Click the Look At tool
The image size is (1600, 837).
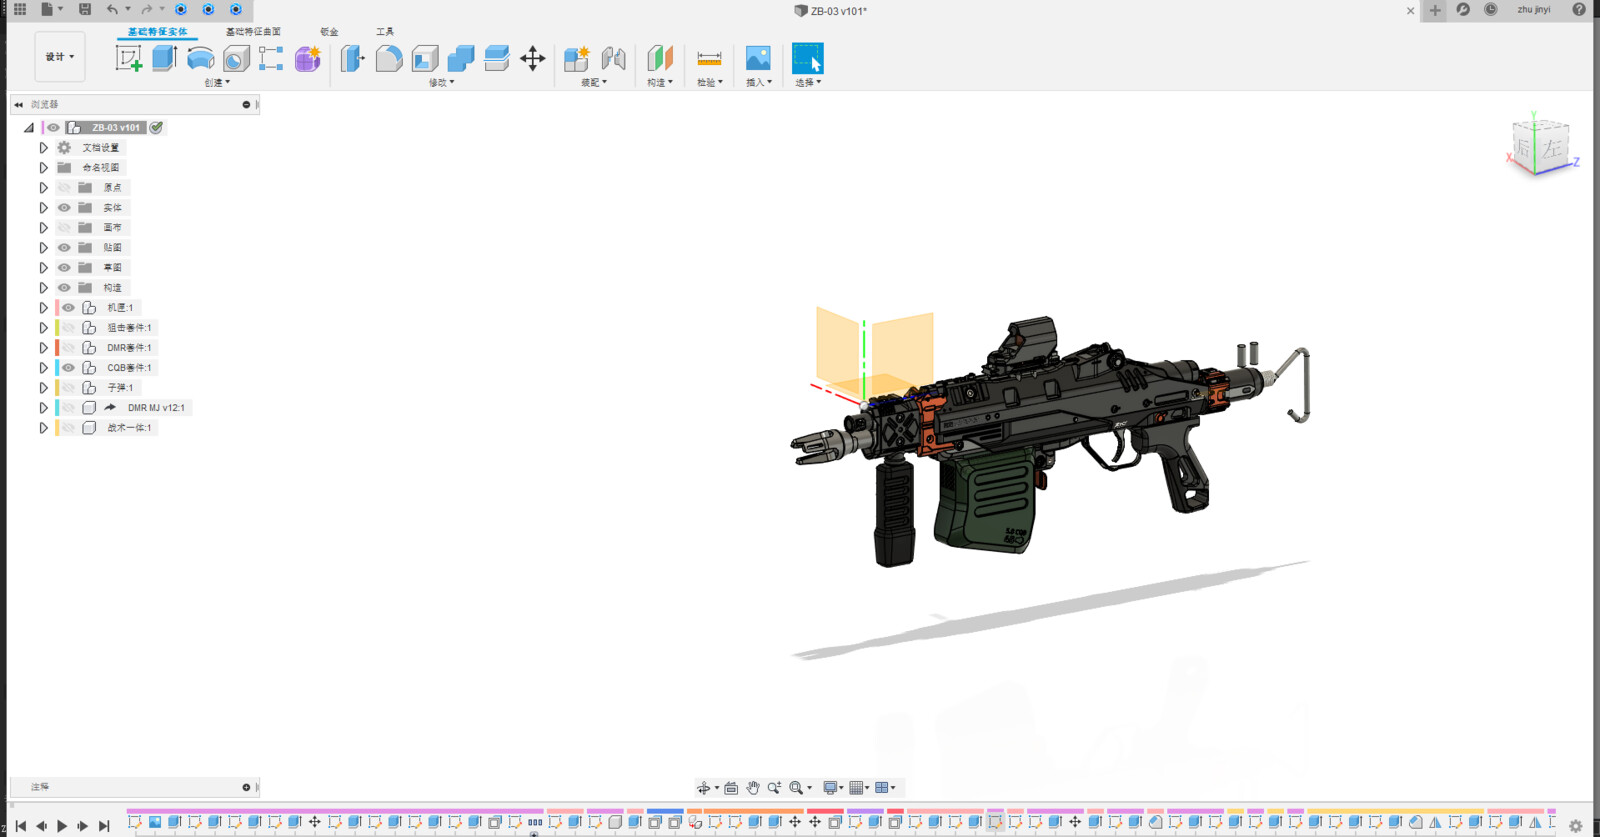point(731,788)
